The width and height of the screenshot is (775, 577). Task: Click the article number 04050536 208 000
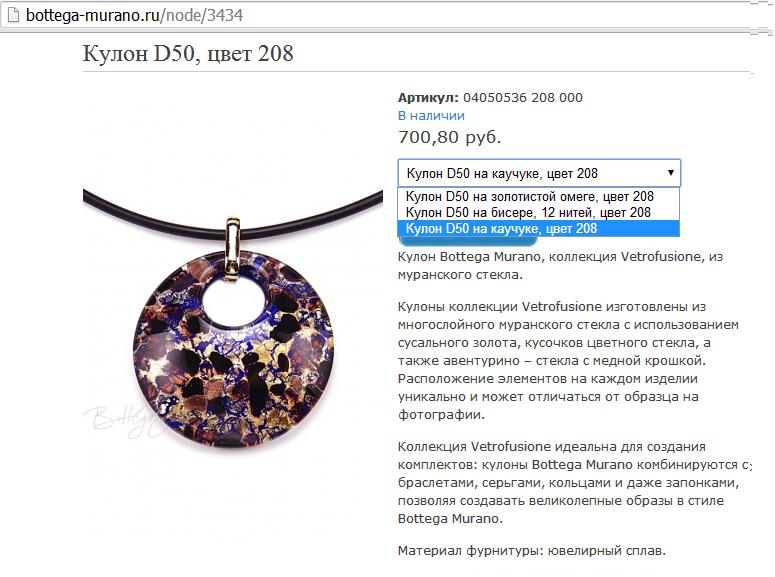point(523,97)
